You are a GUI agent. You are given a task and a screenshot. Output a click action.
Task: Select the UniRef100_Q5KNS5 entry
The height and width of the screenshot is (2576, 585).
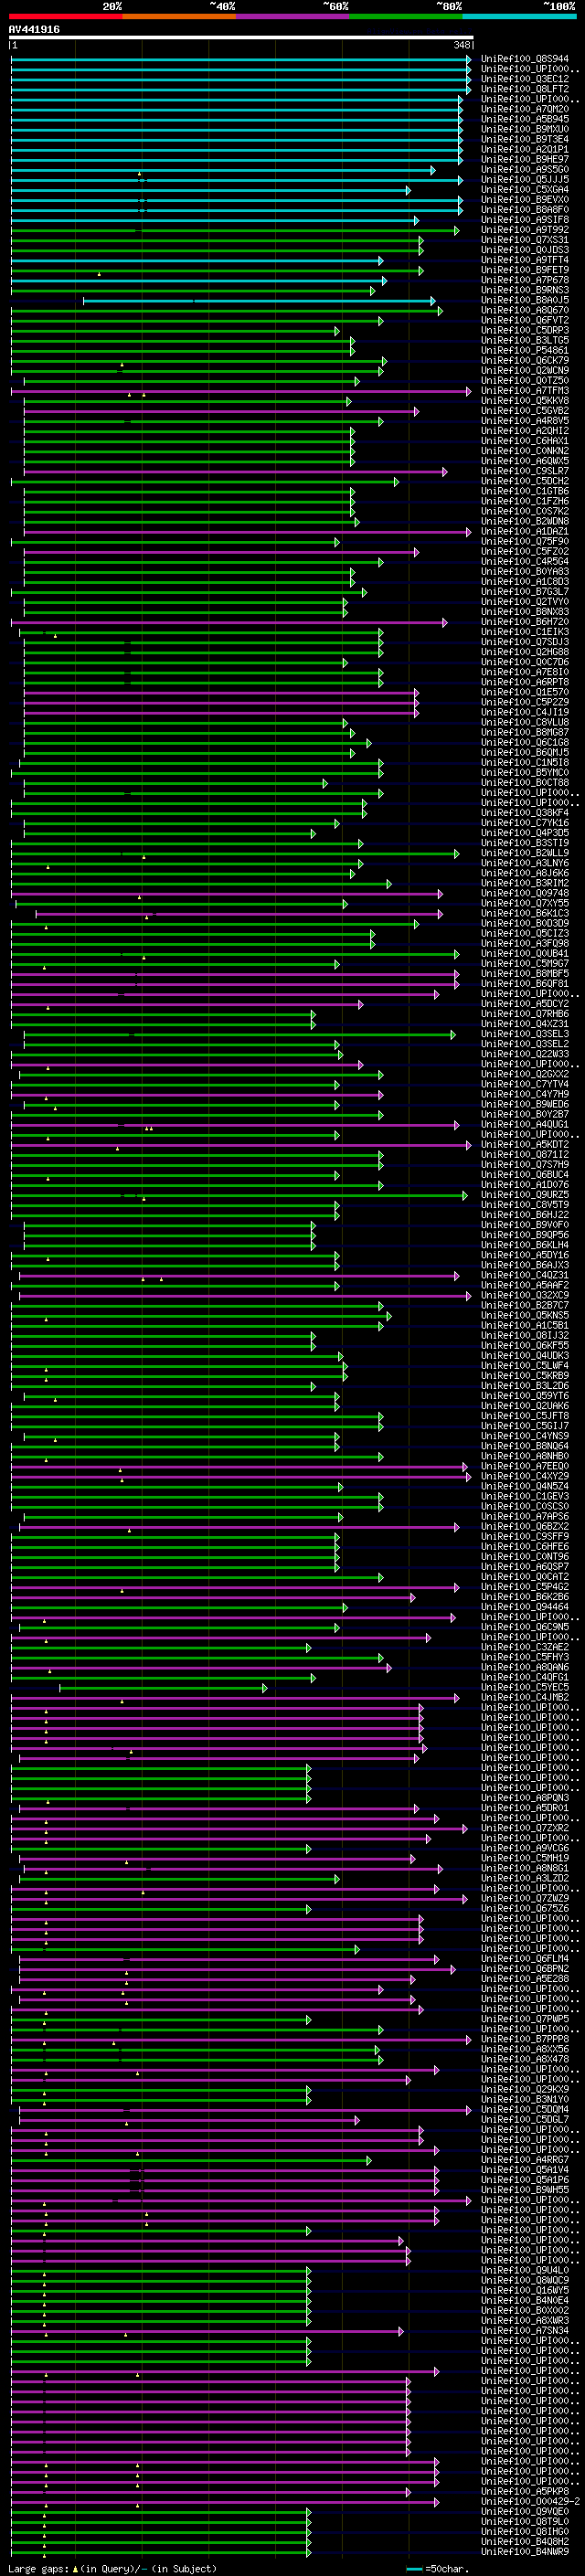(525, 1315)
